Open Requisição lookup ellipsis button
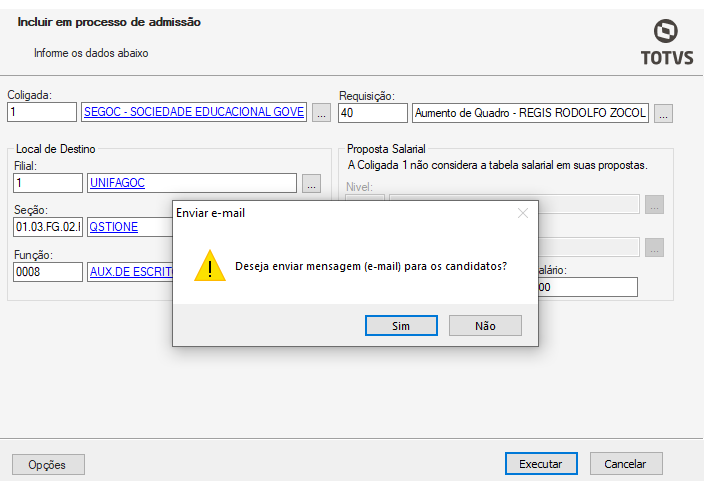The height and width of the screenshot is (481, 704). click(663, 113)
